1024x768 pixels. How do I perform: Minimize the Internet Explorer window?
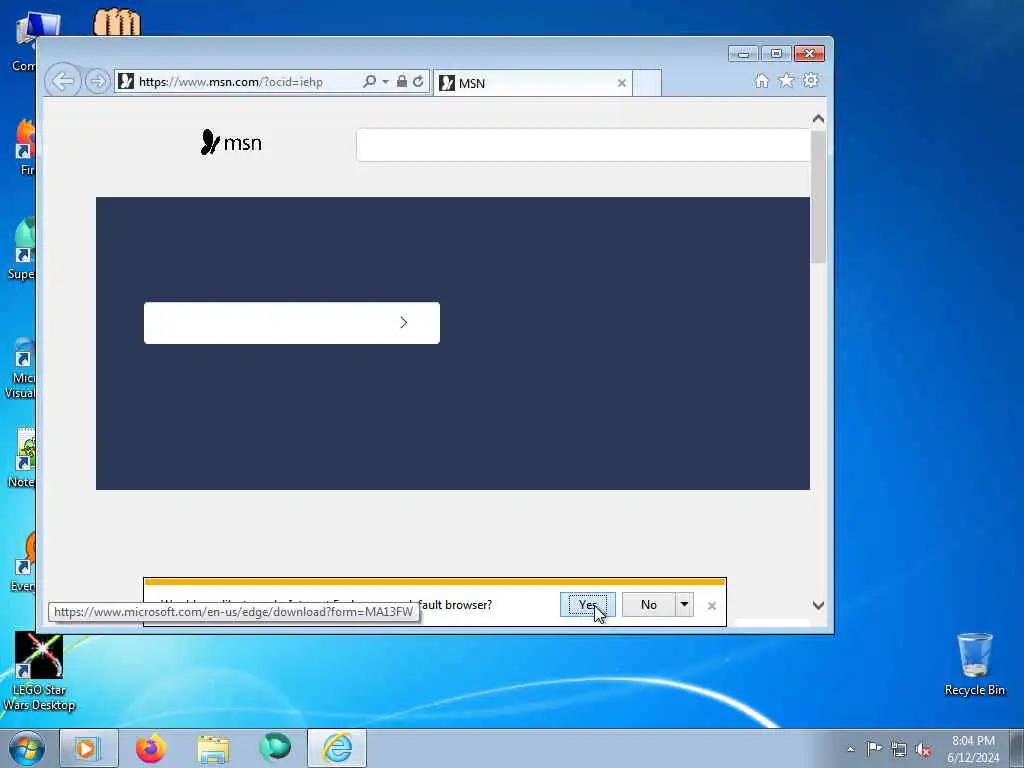(743, 54)
